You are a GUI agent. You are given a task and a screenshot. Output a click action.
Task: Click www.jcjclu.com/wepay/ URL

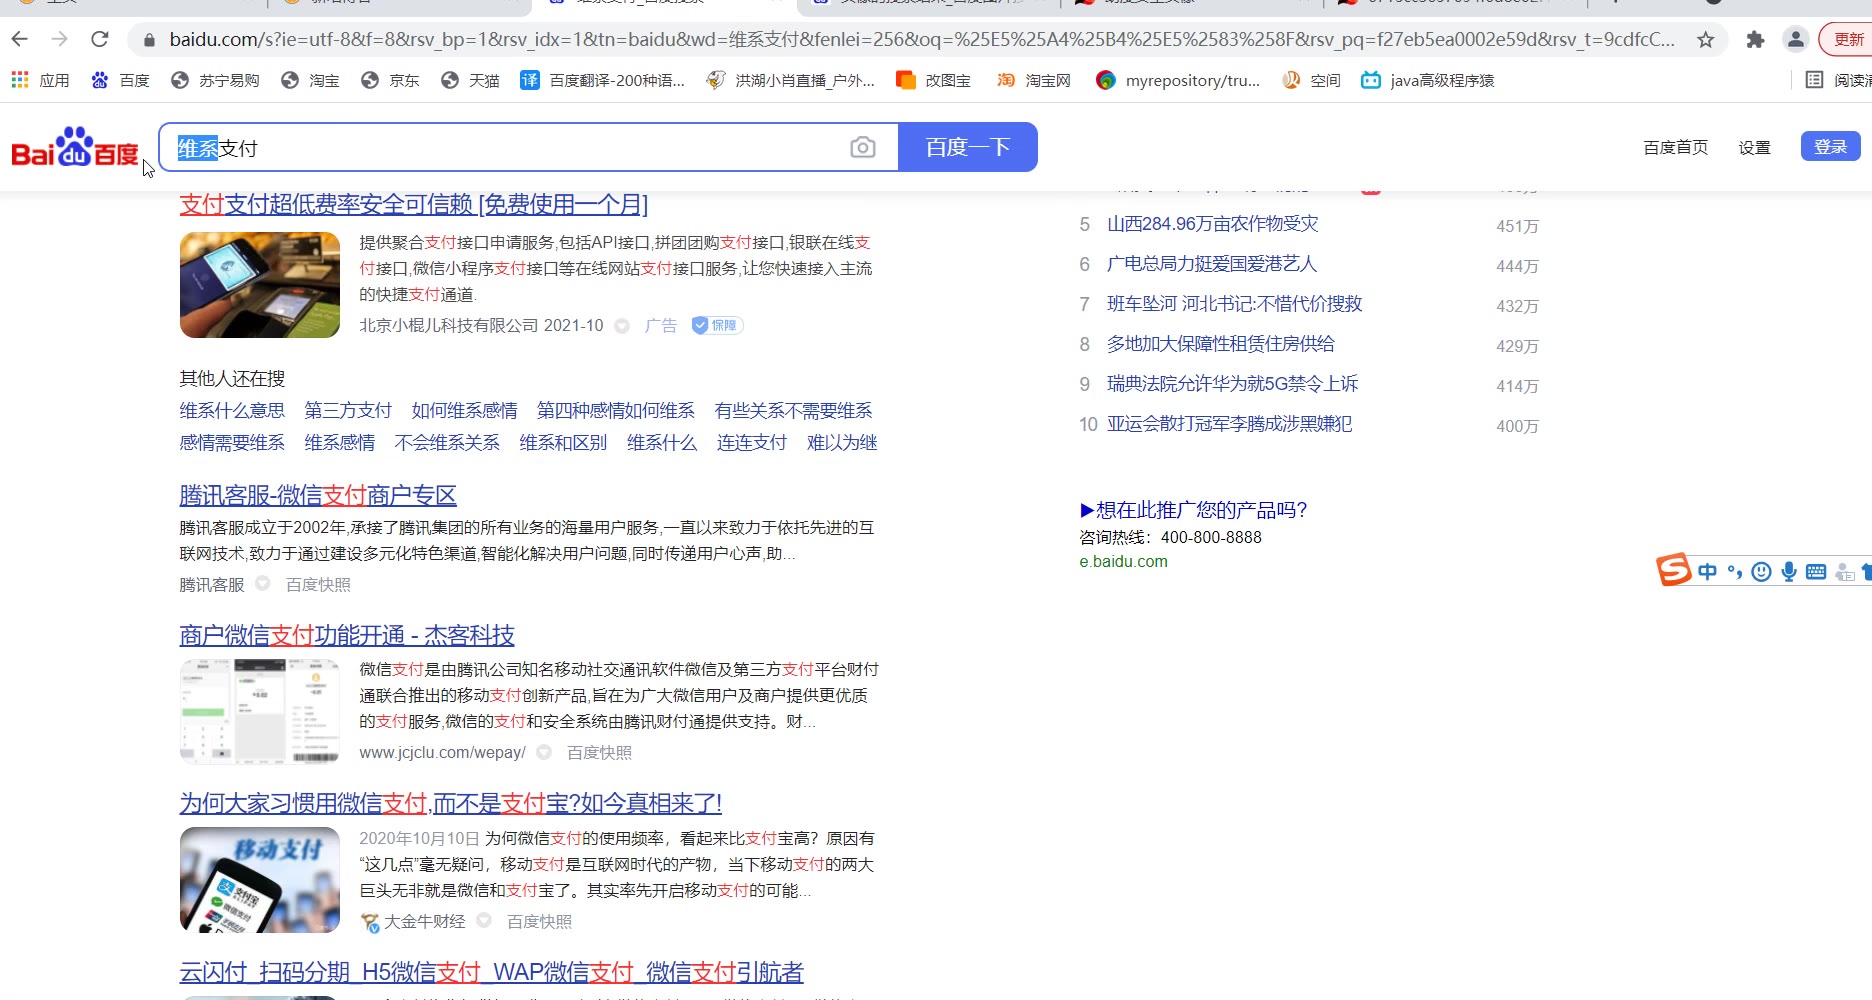(x=442, y=753)
